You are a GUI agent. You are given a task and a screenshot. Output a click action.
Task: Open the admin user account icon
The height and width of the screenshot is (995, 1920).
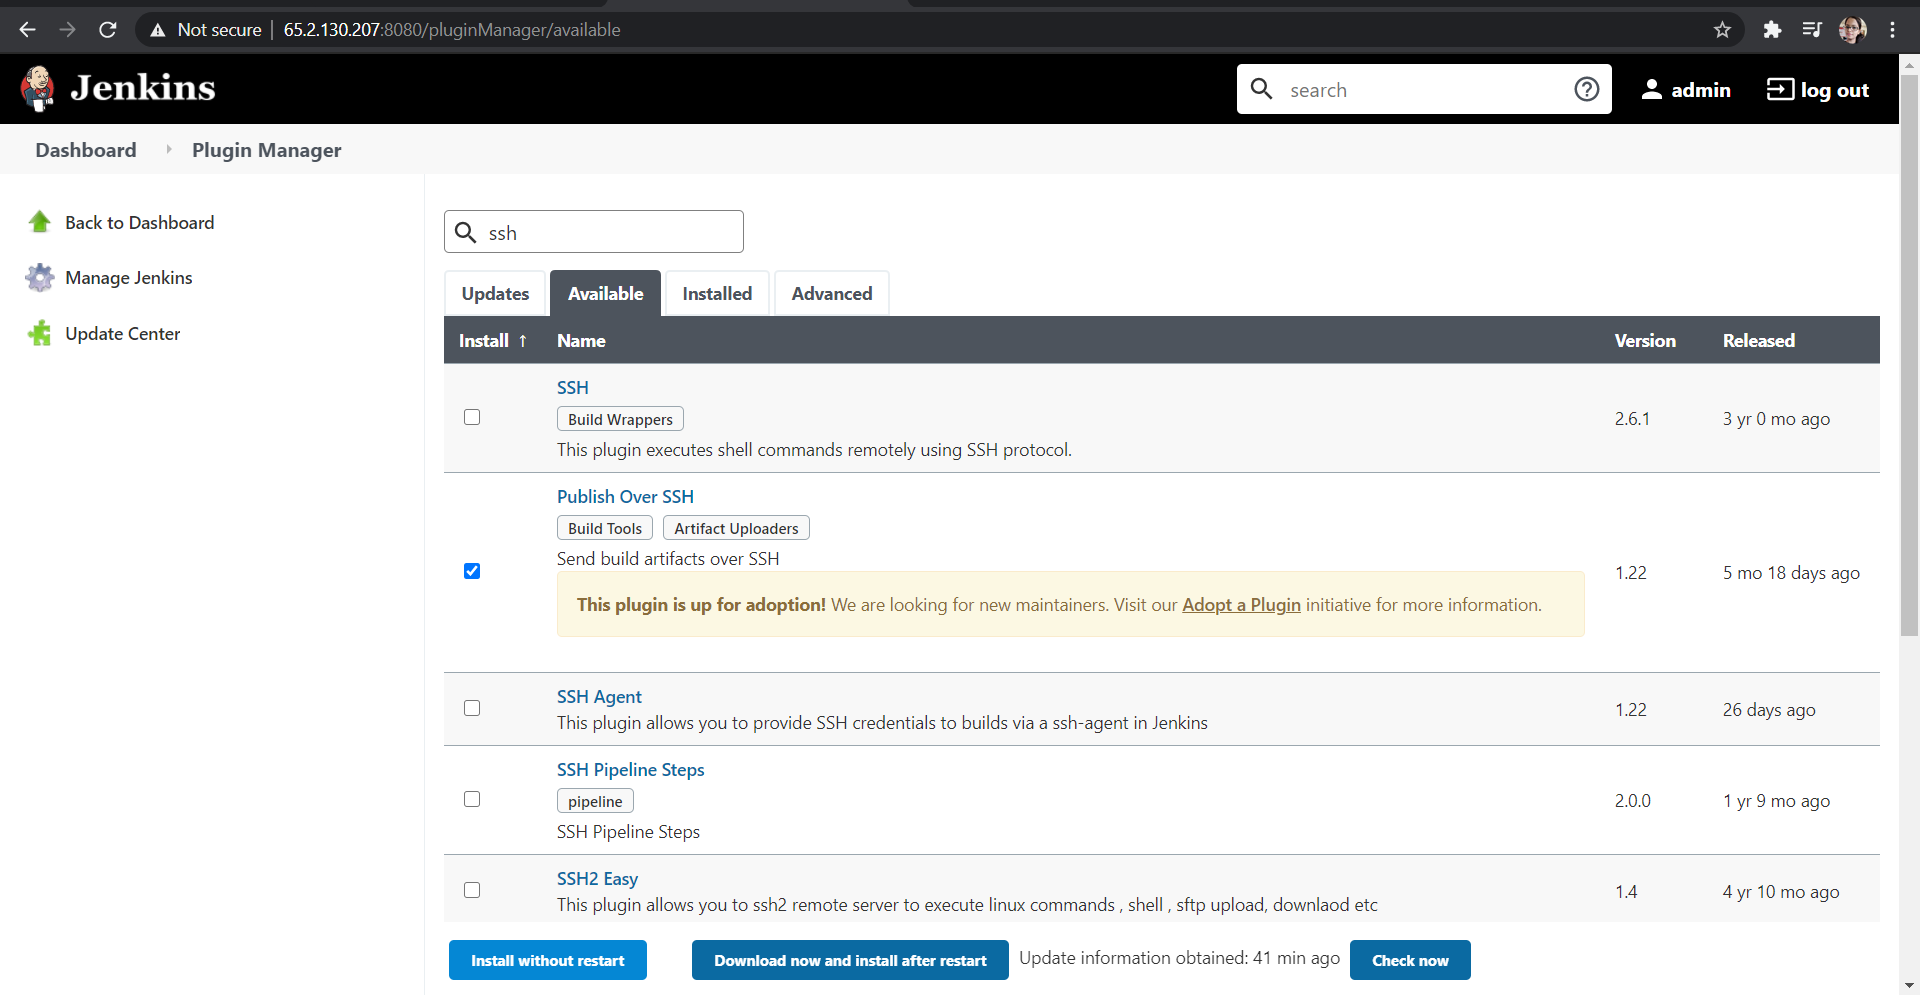pos(1652,89)
